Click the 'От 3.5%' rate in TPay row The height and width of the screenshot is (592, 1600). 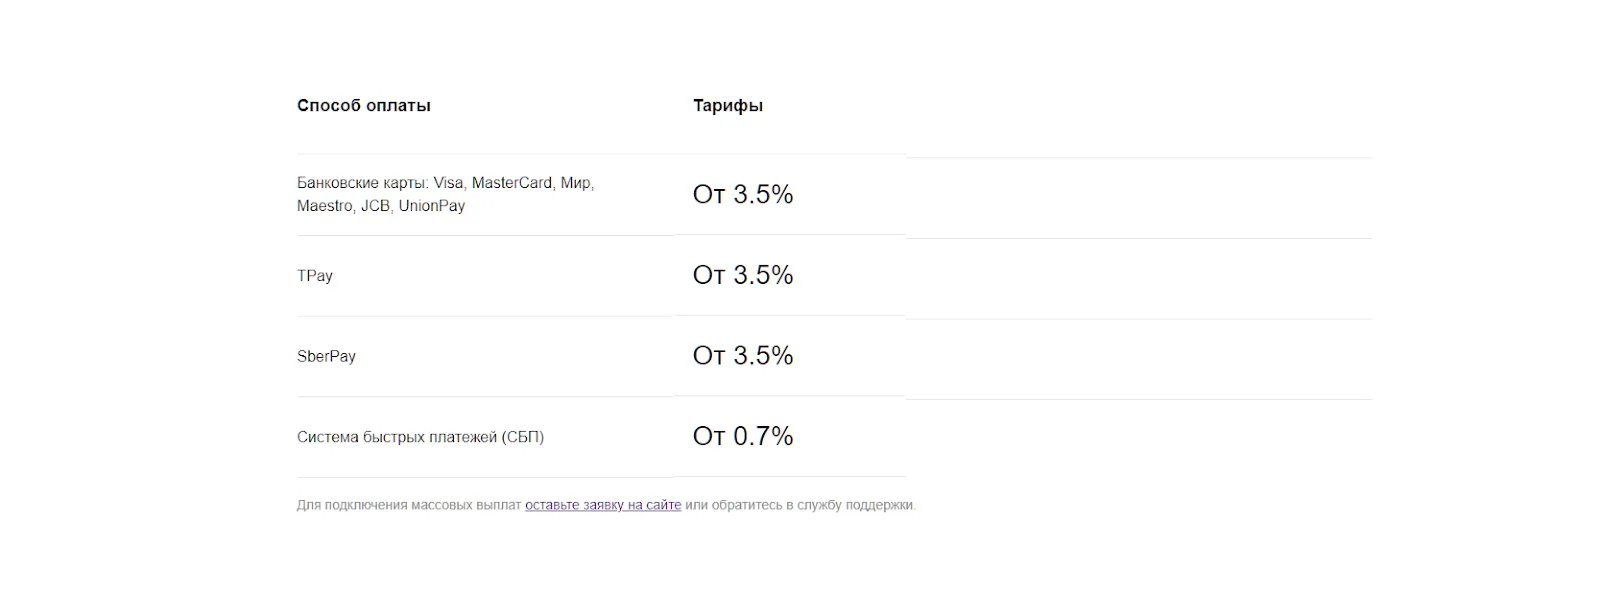pos(743,275)
